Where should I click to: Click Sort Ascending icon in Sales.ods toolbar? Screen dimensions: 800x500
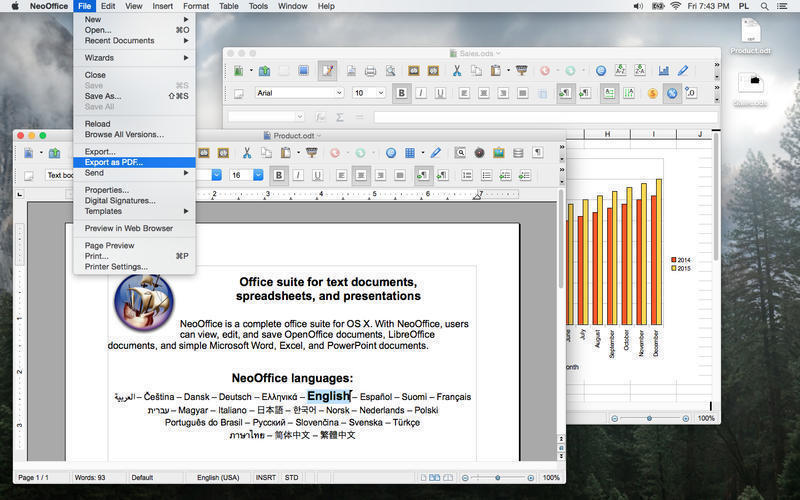pos(622,71)
